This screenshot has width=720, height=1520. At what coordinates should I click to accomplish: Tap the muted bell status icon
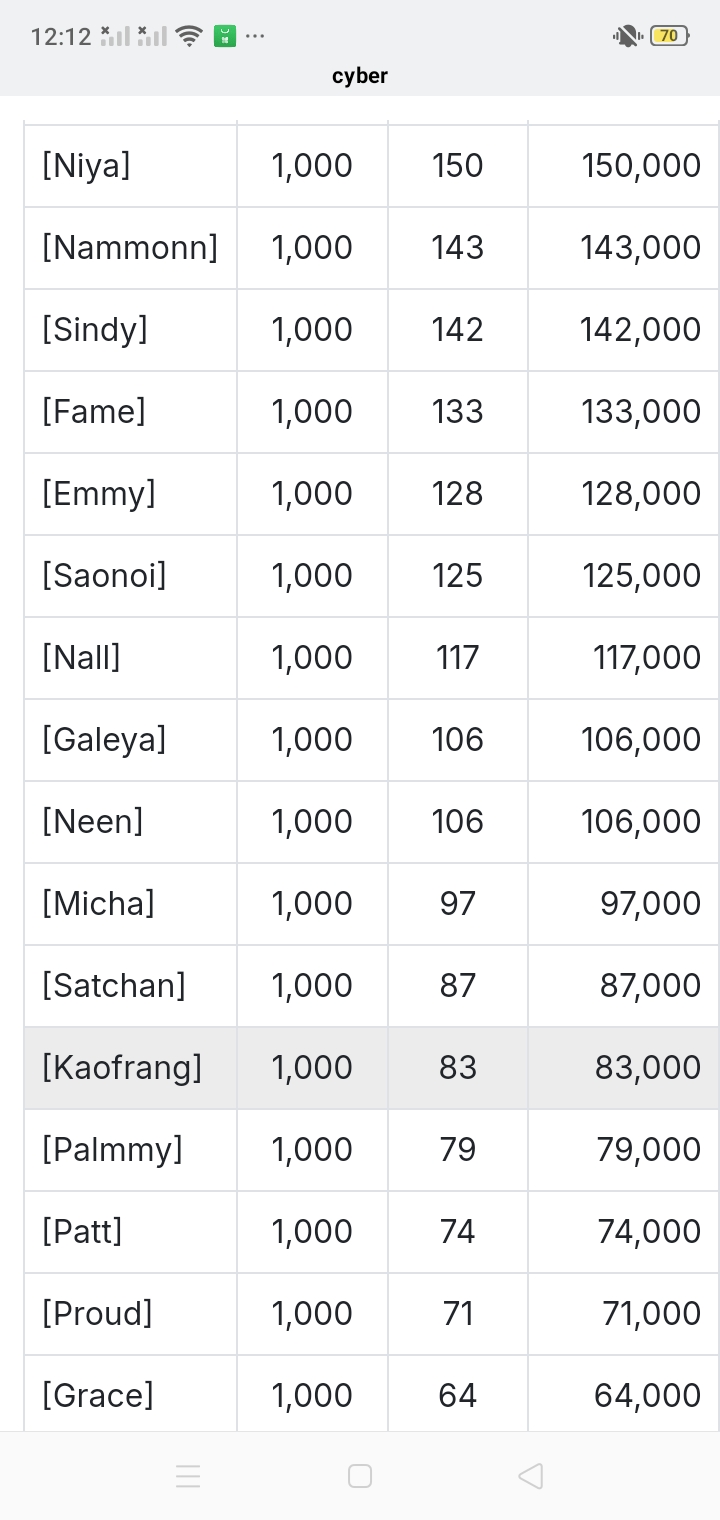tap(627, 37)
